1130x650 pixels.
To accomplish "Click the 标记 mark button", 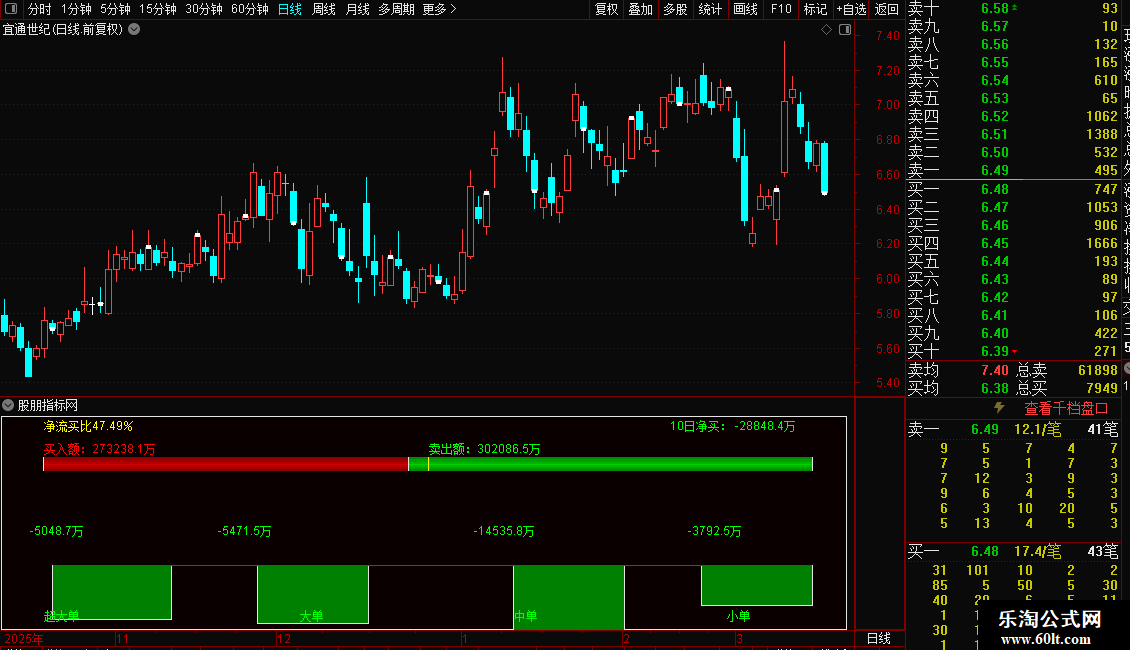I will [815, 9].
